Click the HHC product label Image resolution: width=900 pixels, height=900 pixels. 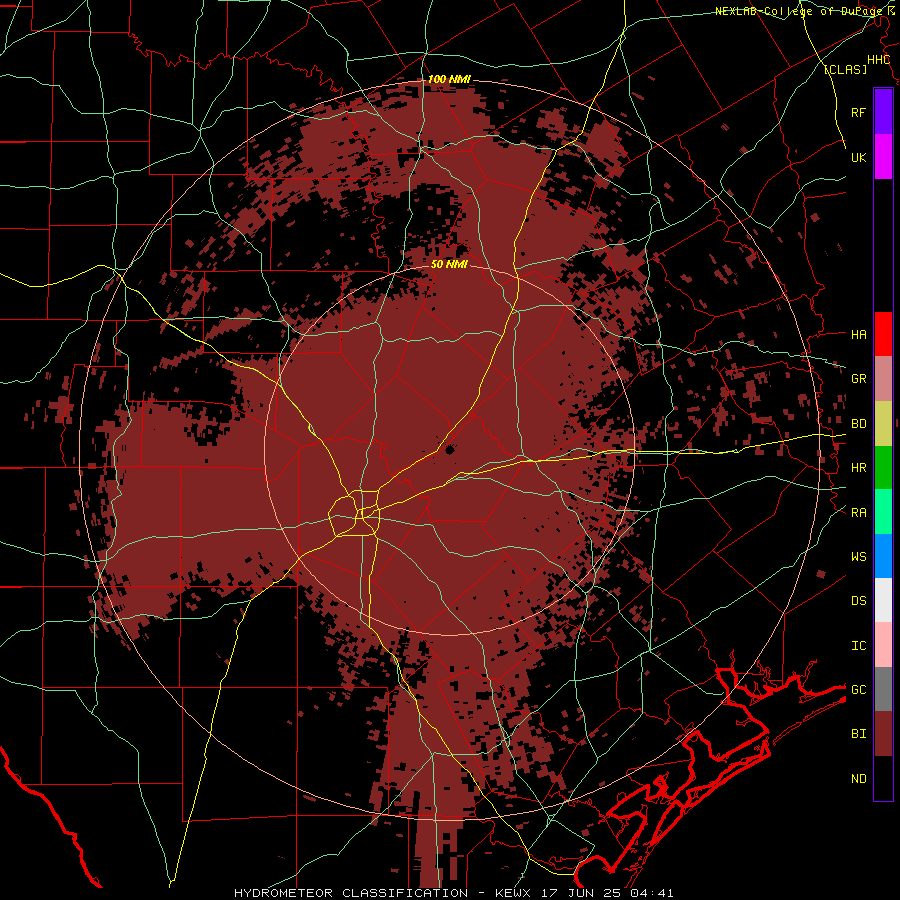(878, 60)
